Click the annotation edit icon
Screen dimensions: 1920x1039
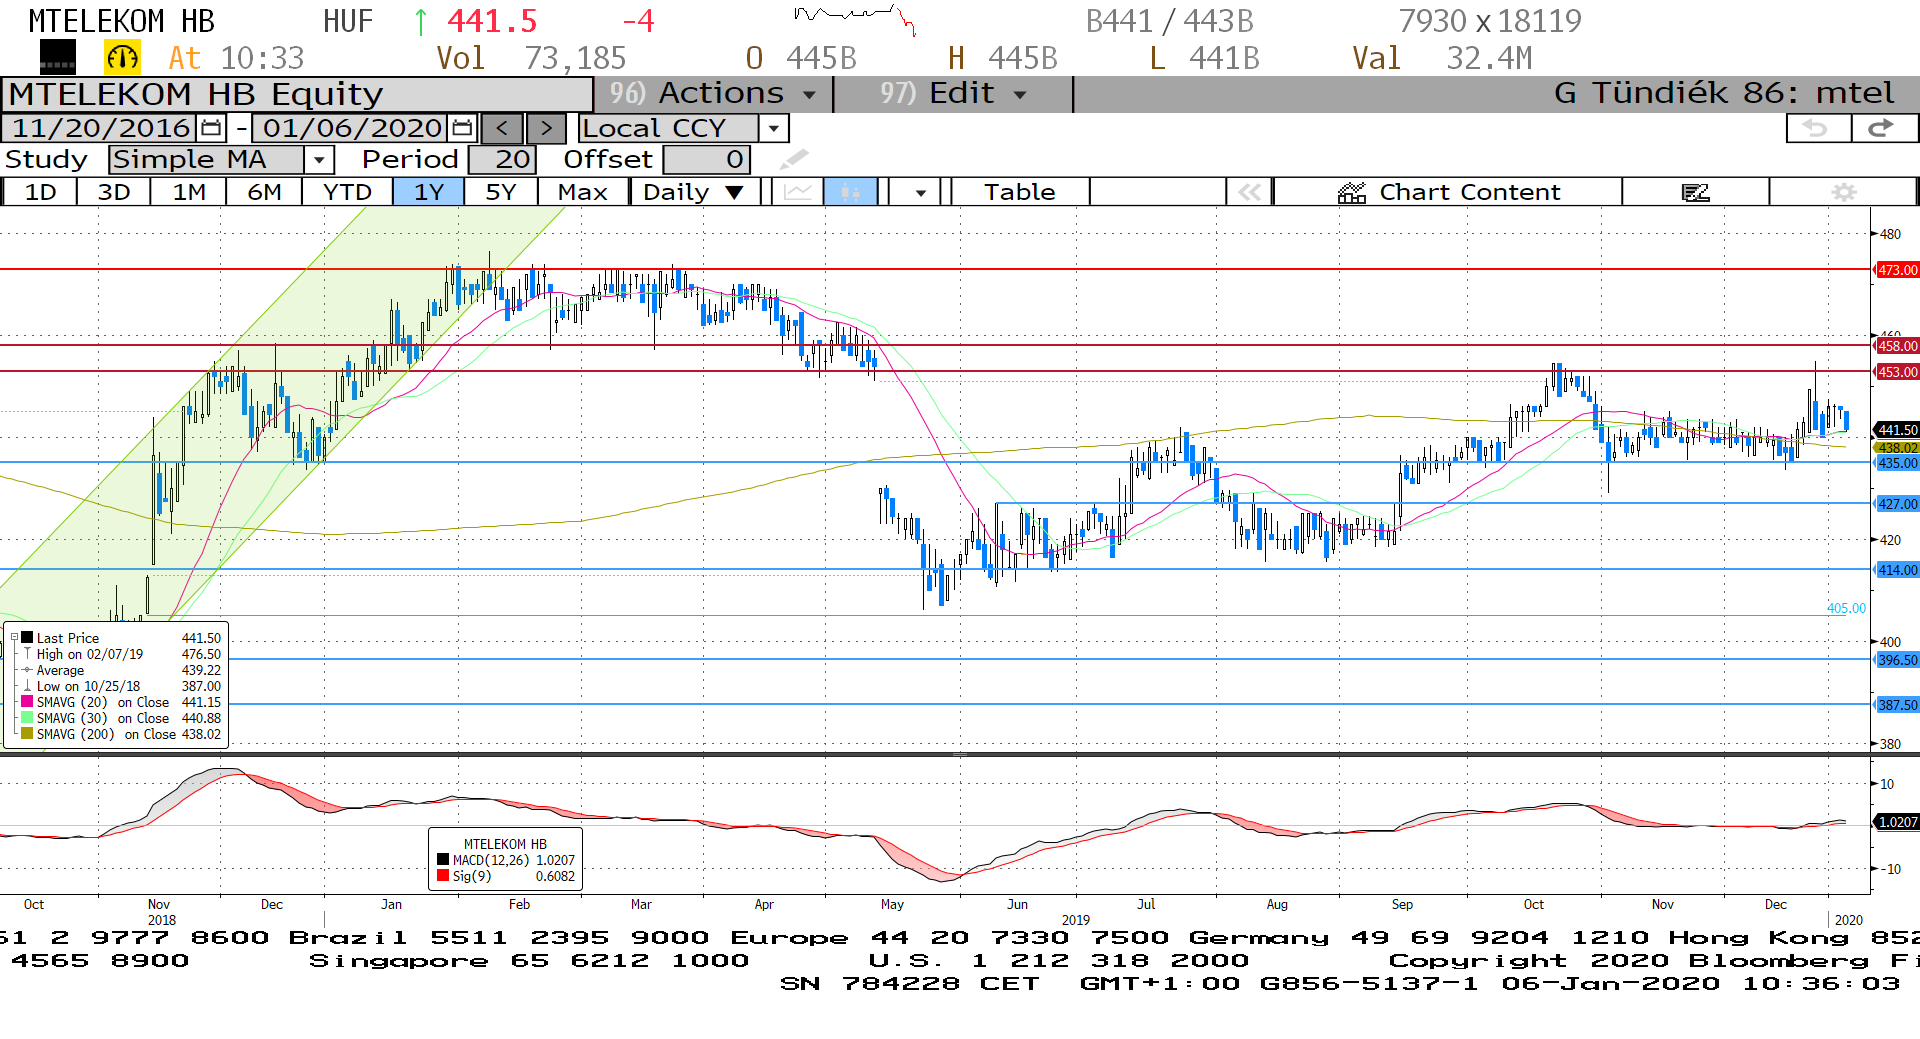point(1695,192)
